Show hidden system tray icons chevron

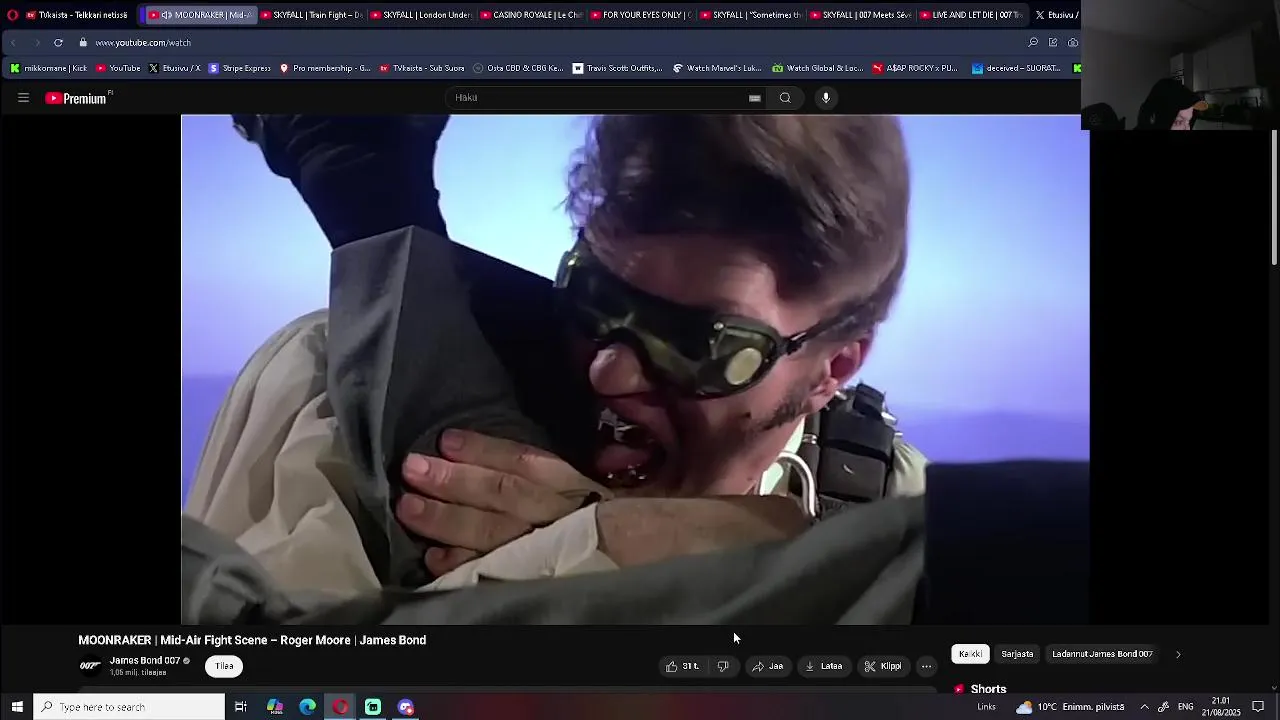pyautogui.click(x=1144, y=707)
